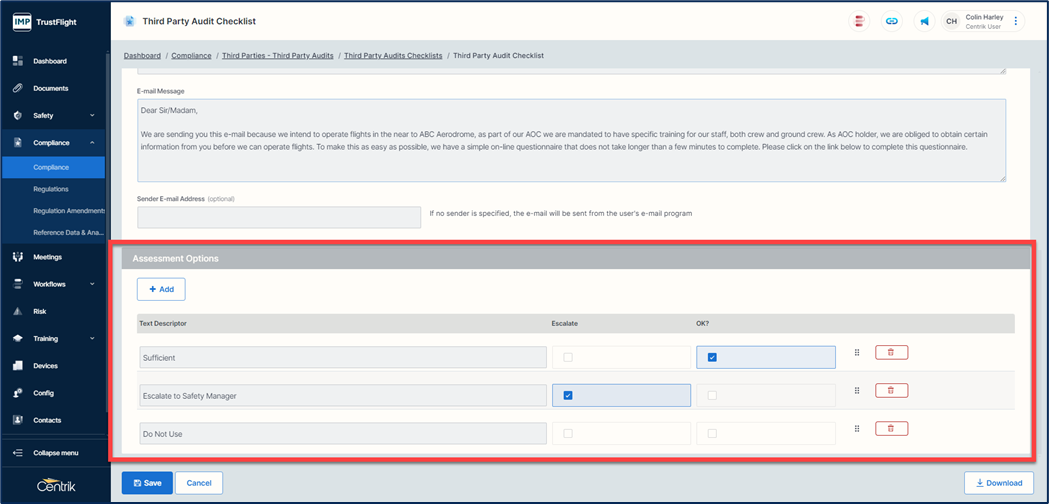Grab the reorder handle for Do Not Use row
This screenshot has width=1049, height=504.
(x=857, y=429)
